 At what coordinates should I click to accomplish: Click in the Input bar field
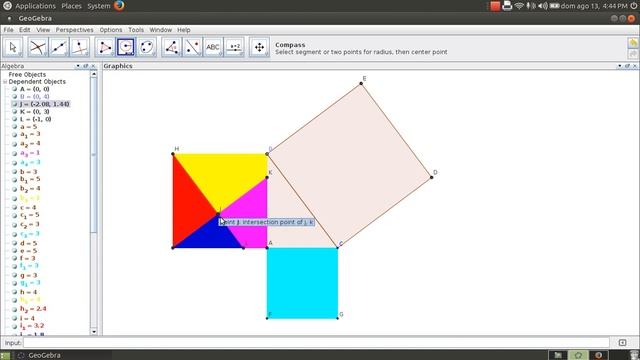316,342
